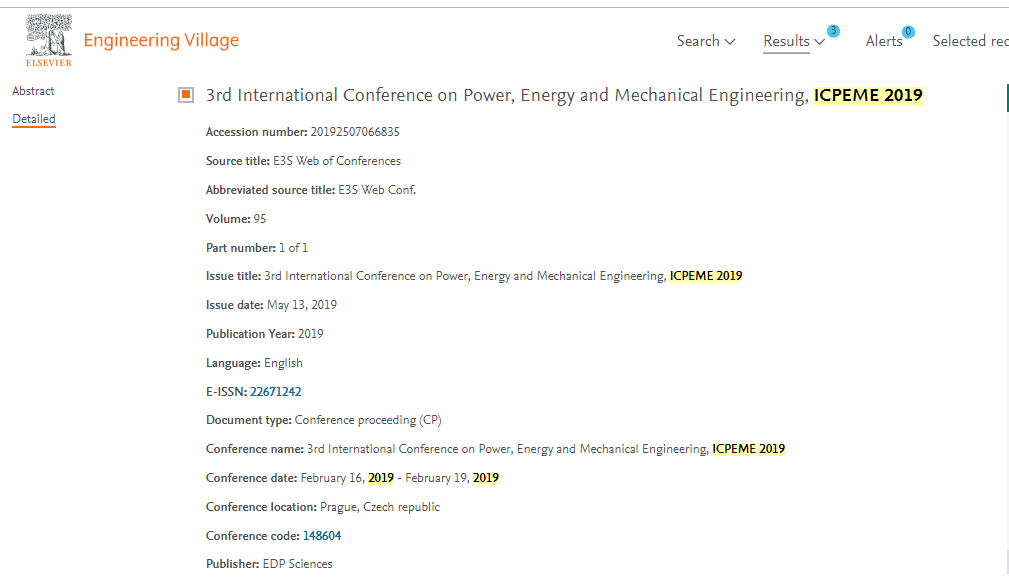The image size is (1009, 581).
Task: Open the Alerts menu
Action: coord(884,41)
